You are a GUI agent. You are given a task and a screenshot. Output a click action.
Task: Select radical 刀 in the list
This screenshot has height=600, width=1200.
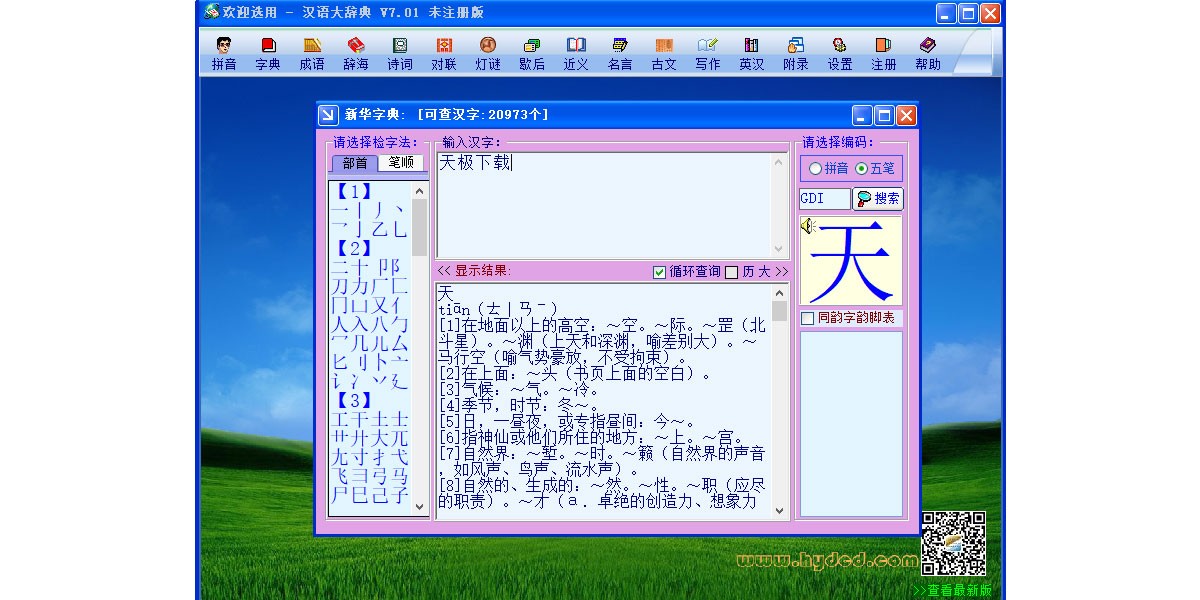[x=341, y=286]
